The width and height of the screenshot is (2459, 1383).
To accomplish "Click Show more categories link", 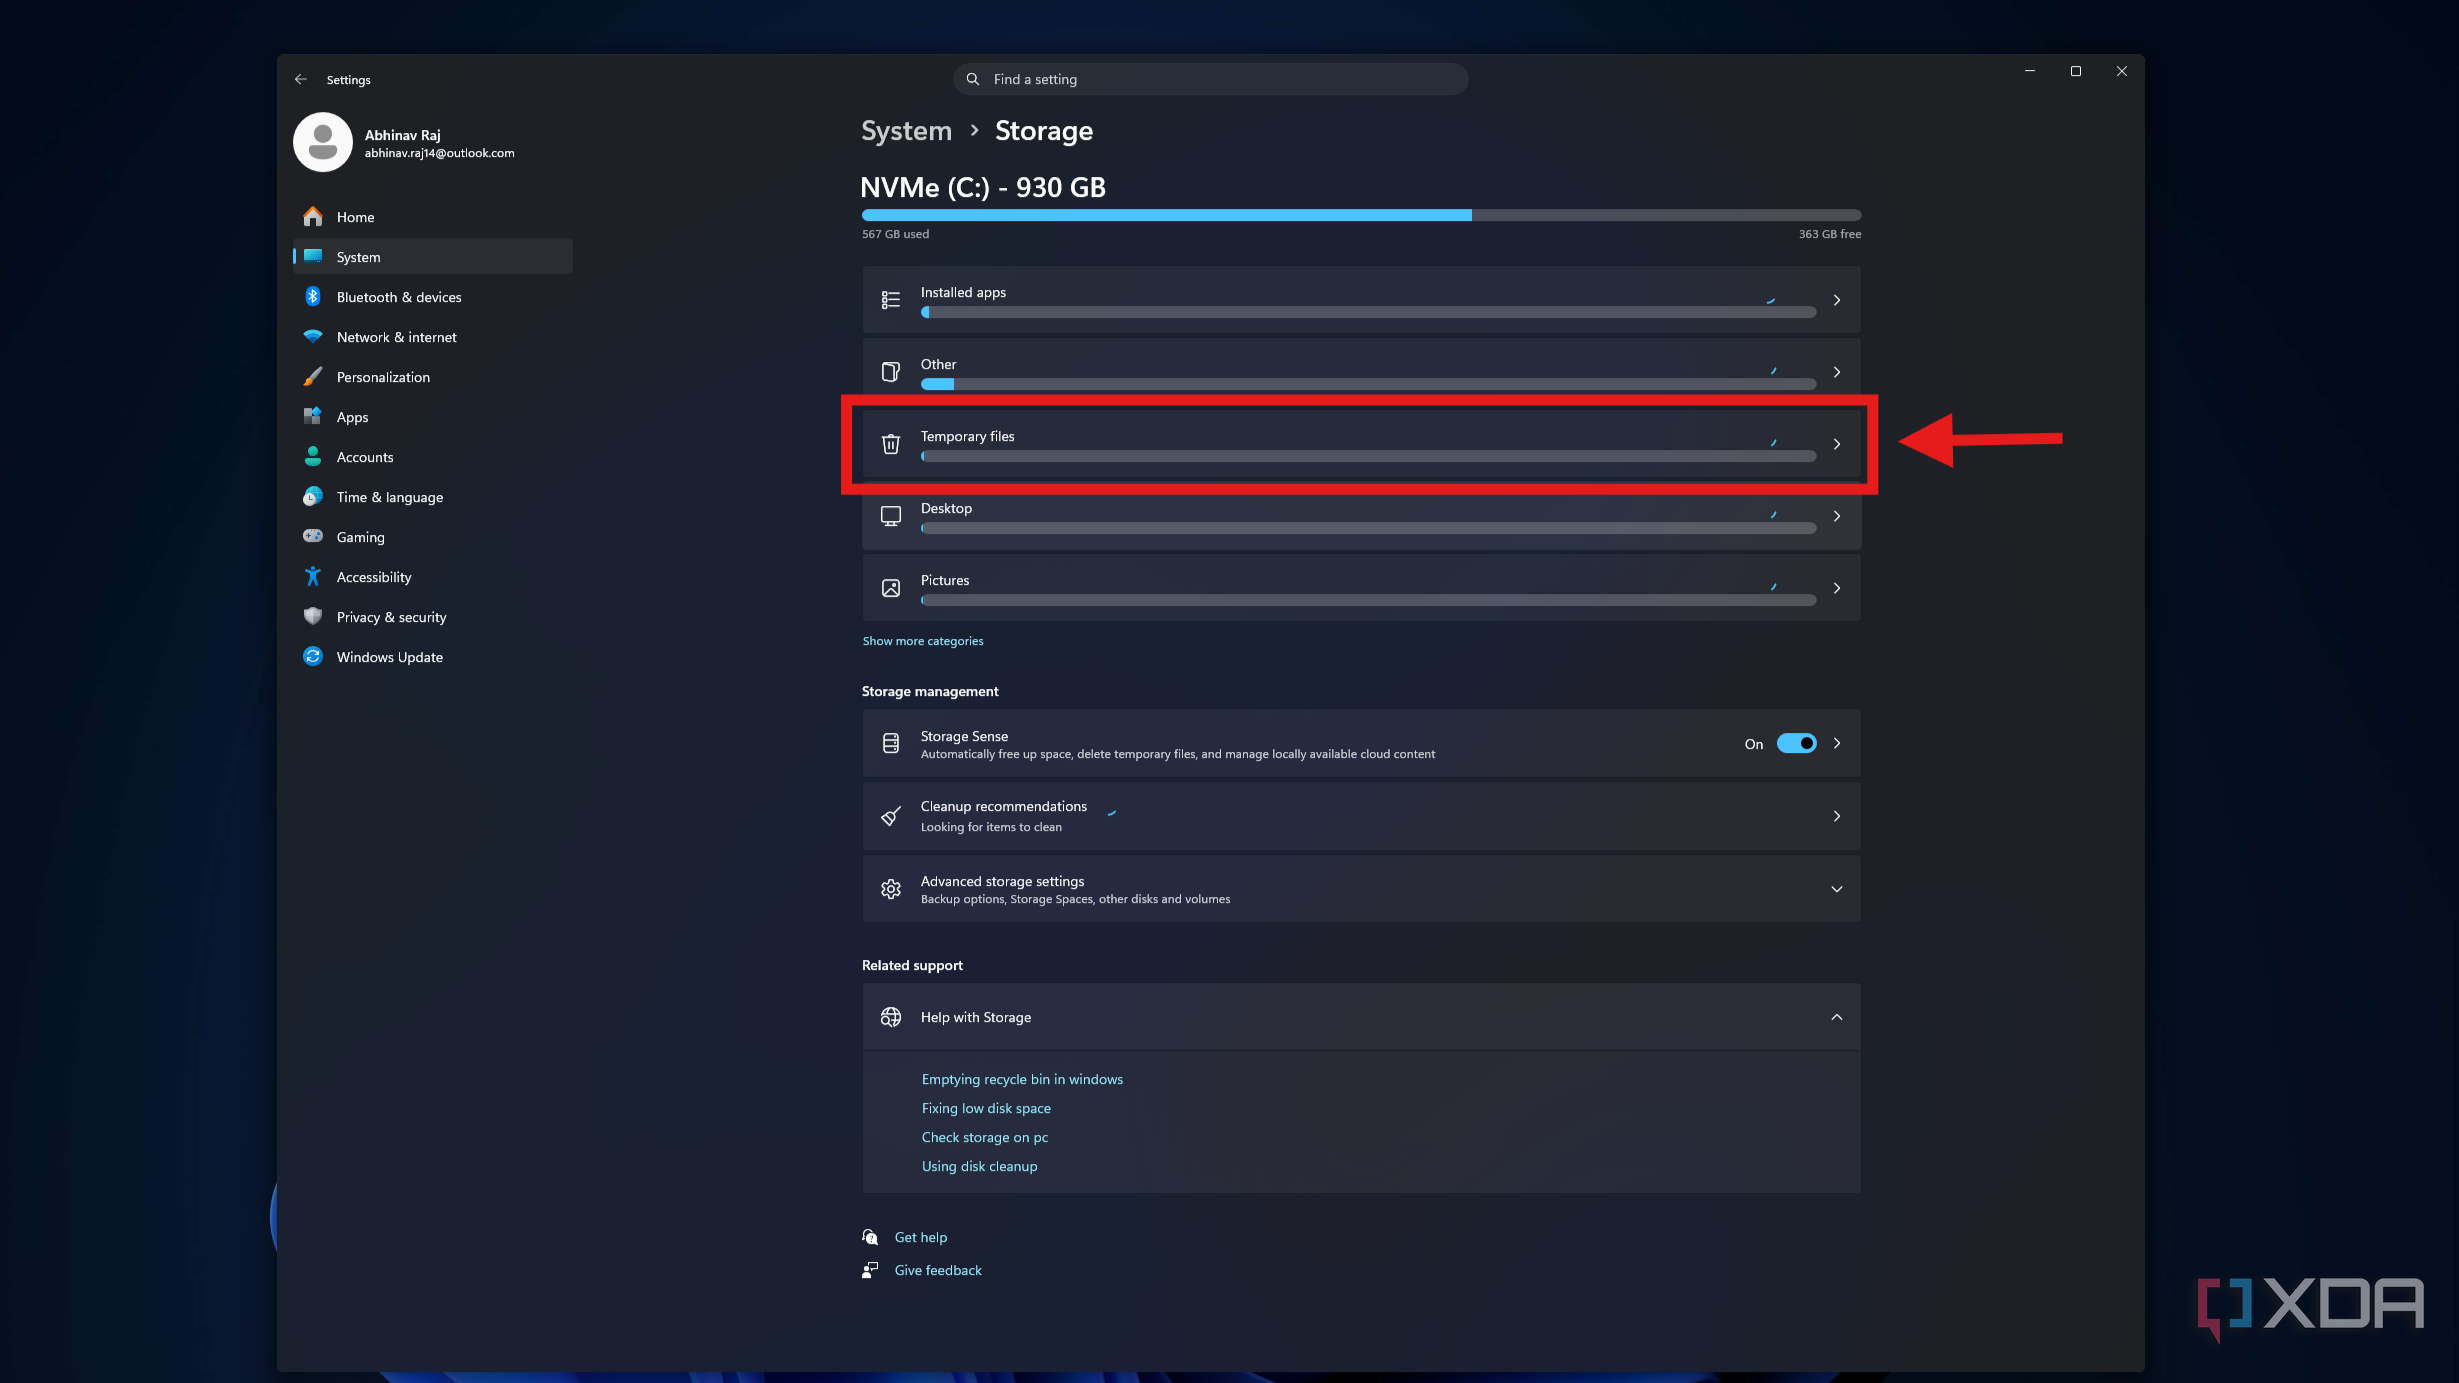I will point(923,641).
